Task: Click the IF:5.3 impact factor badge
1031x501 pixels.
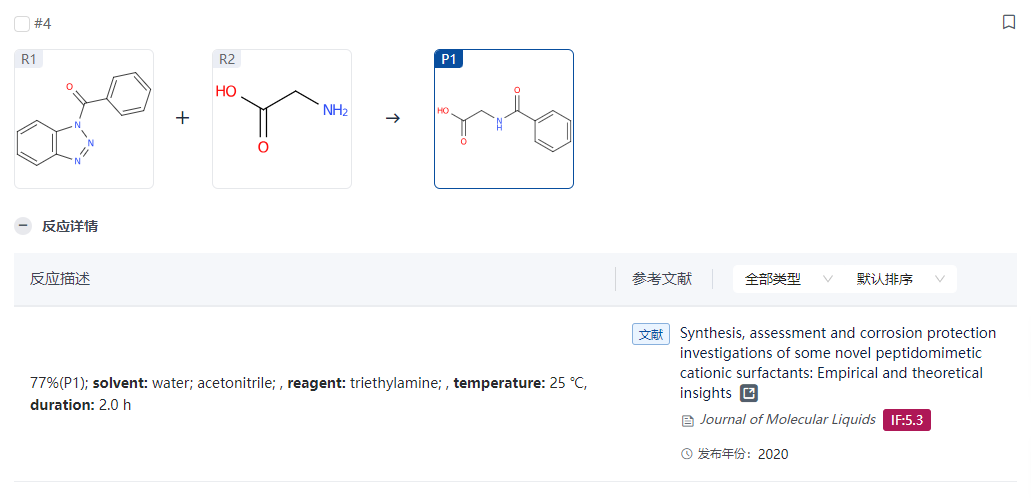Action: point(907,420)
